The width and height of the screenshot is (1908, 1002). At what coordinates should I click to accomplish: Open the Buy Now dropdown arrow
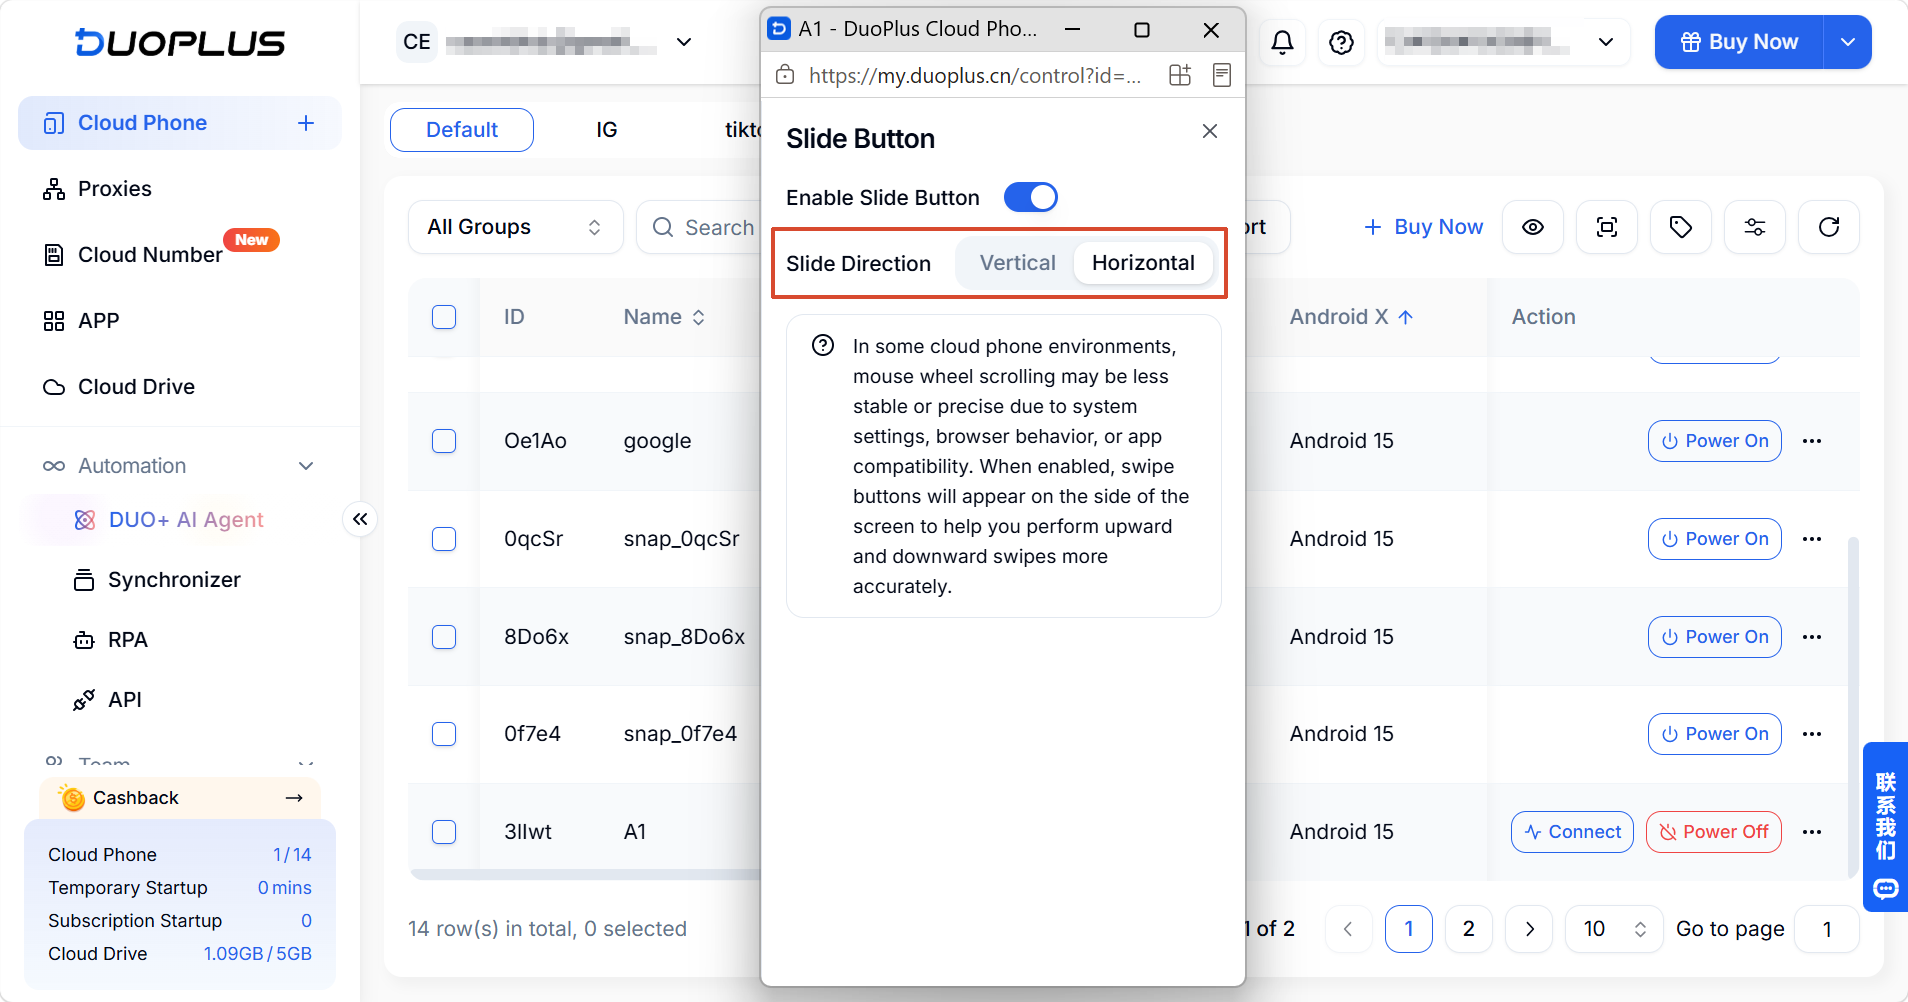(x=1848, y=42)
